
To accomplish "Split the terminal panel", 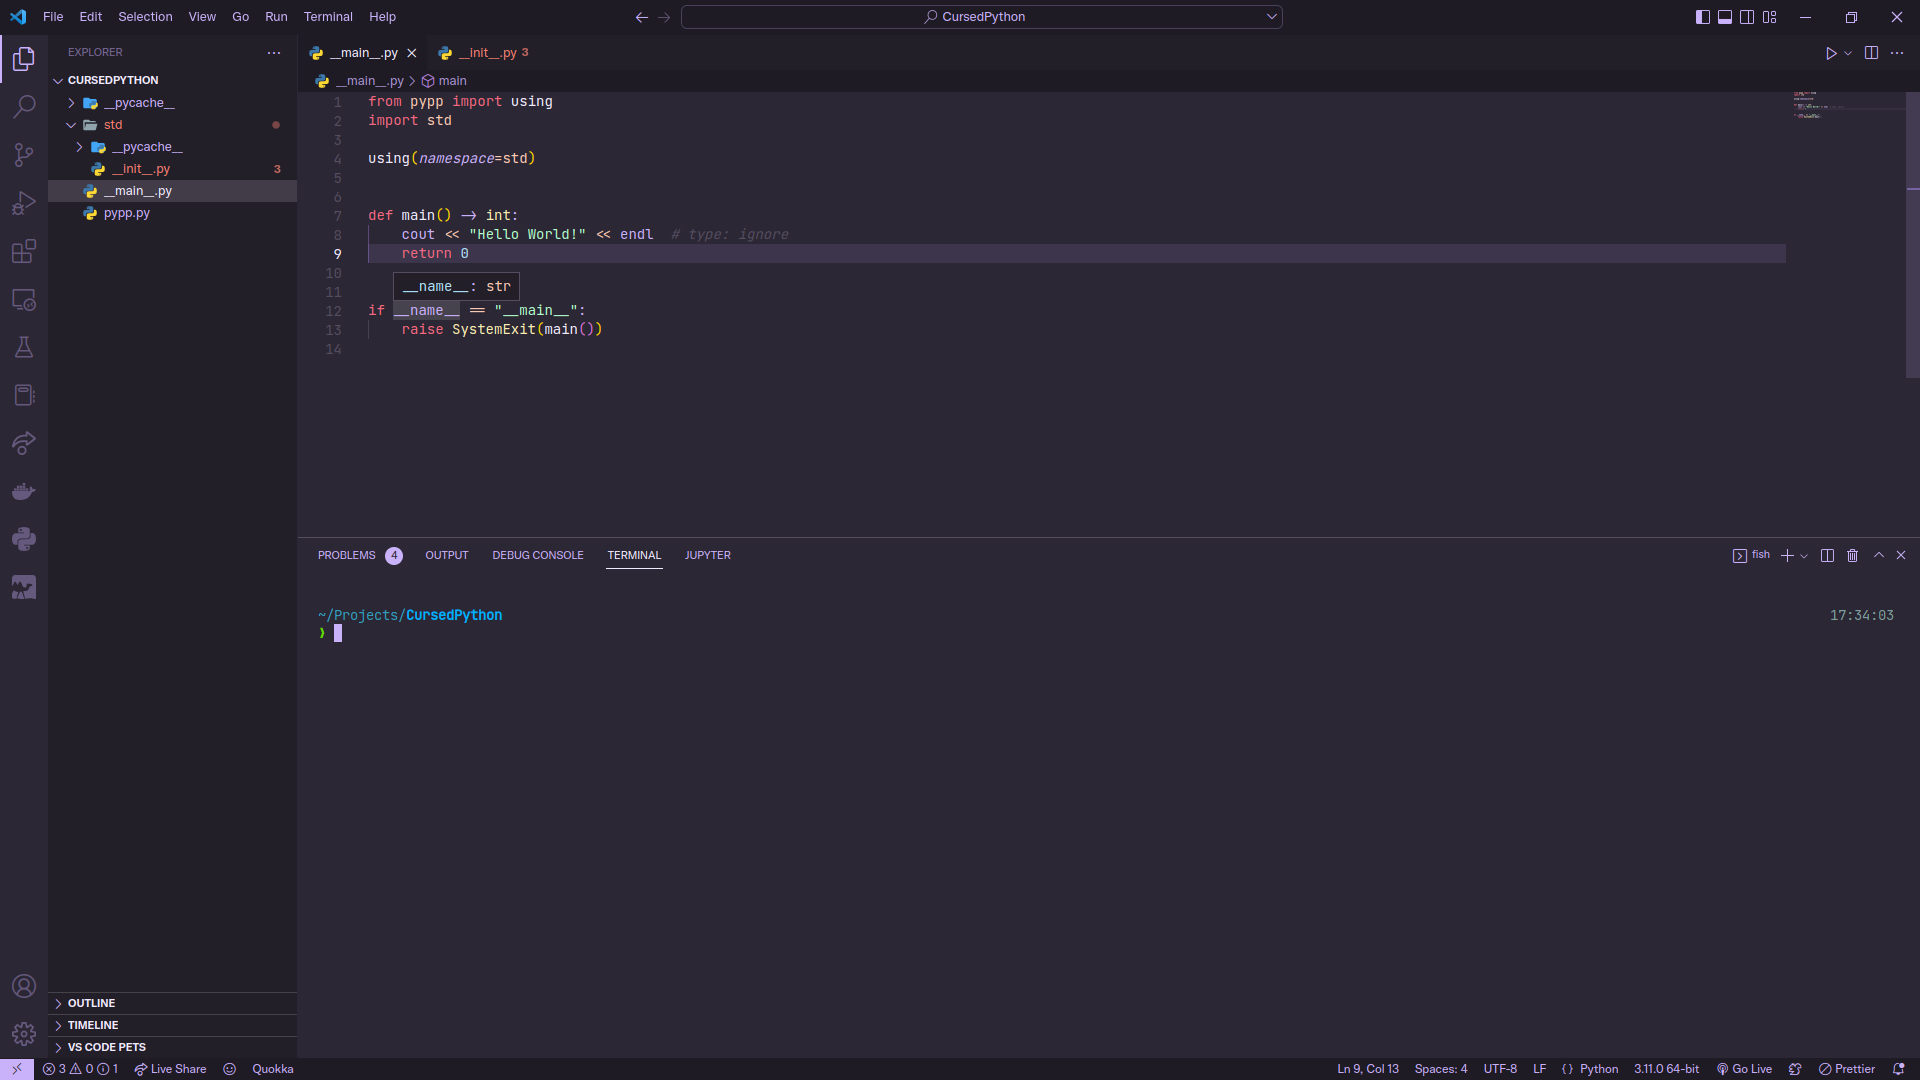I will click(1827, 555).
